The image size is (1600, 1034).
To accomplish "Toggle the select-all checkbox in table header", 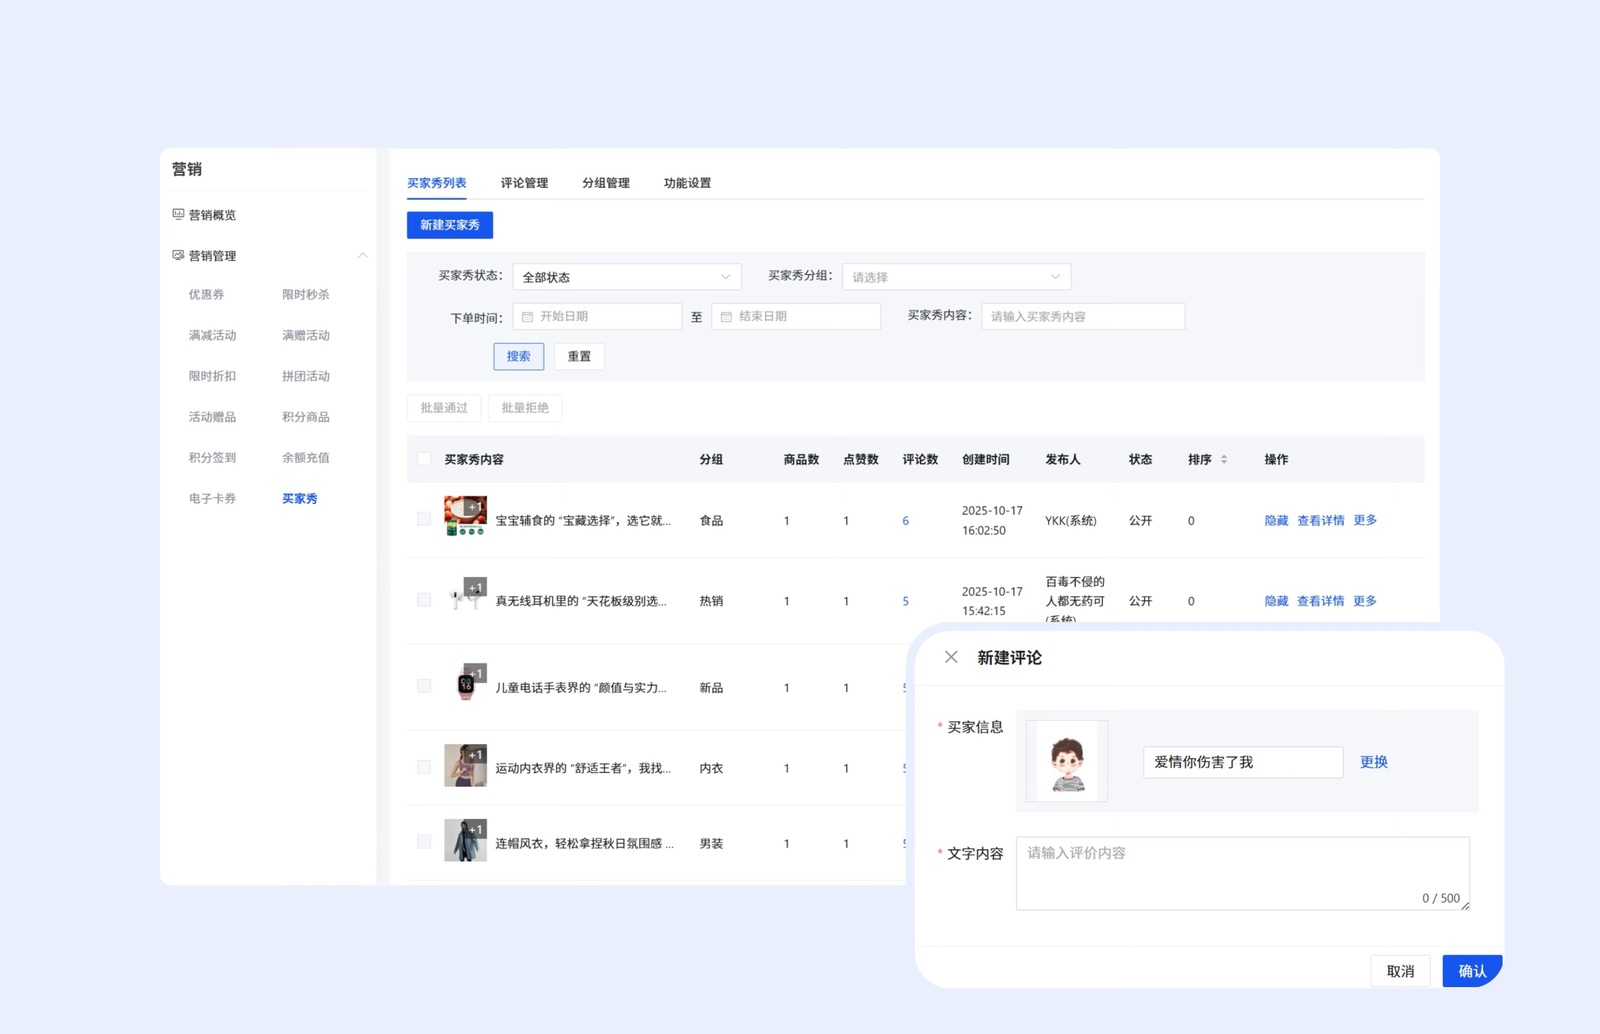I will point(424,459).
